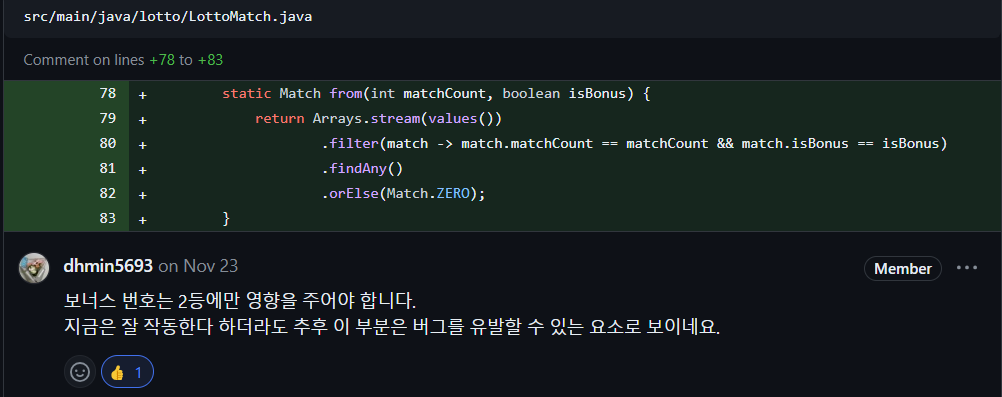
Task: Open the 'on Nov 23' comment timestamp link
Action: coord(198,267)
